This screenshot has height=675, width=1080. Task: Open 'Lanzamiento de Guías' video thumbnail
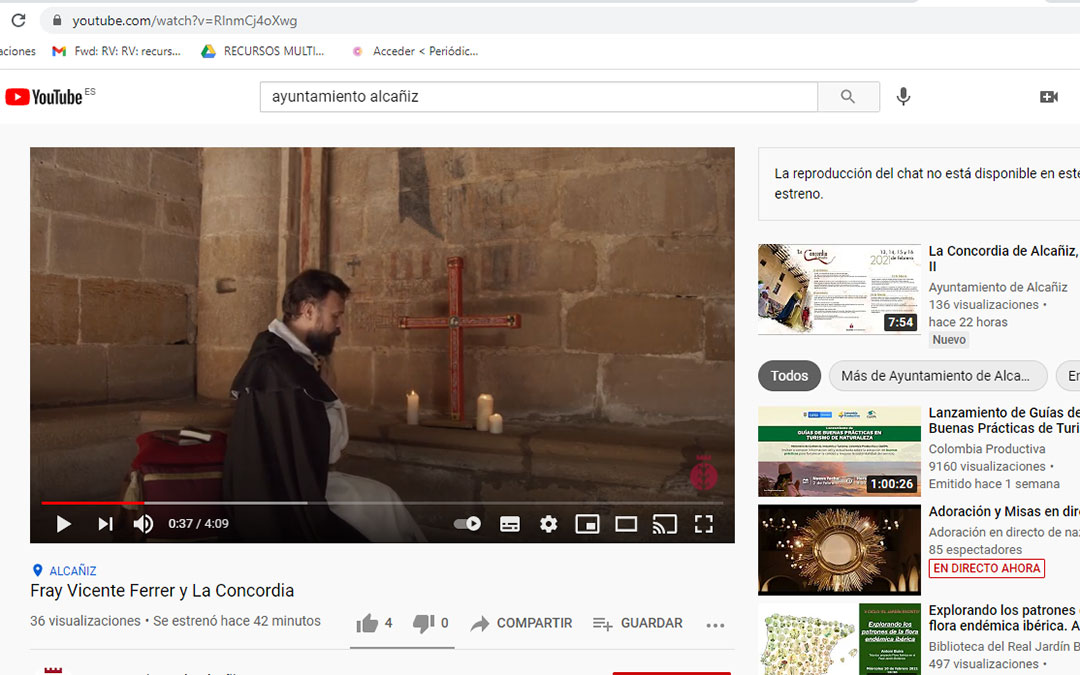coord(839,451)
